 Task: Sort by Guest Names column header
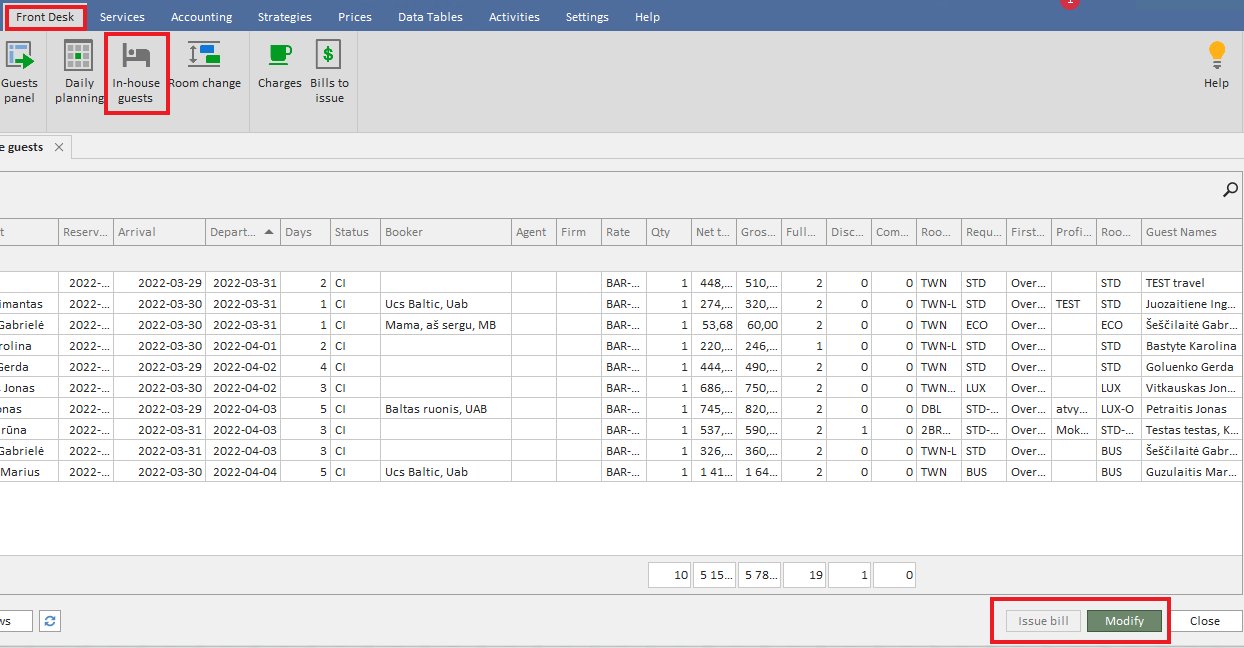click(x=1193, y=232)
